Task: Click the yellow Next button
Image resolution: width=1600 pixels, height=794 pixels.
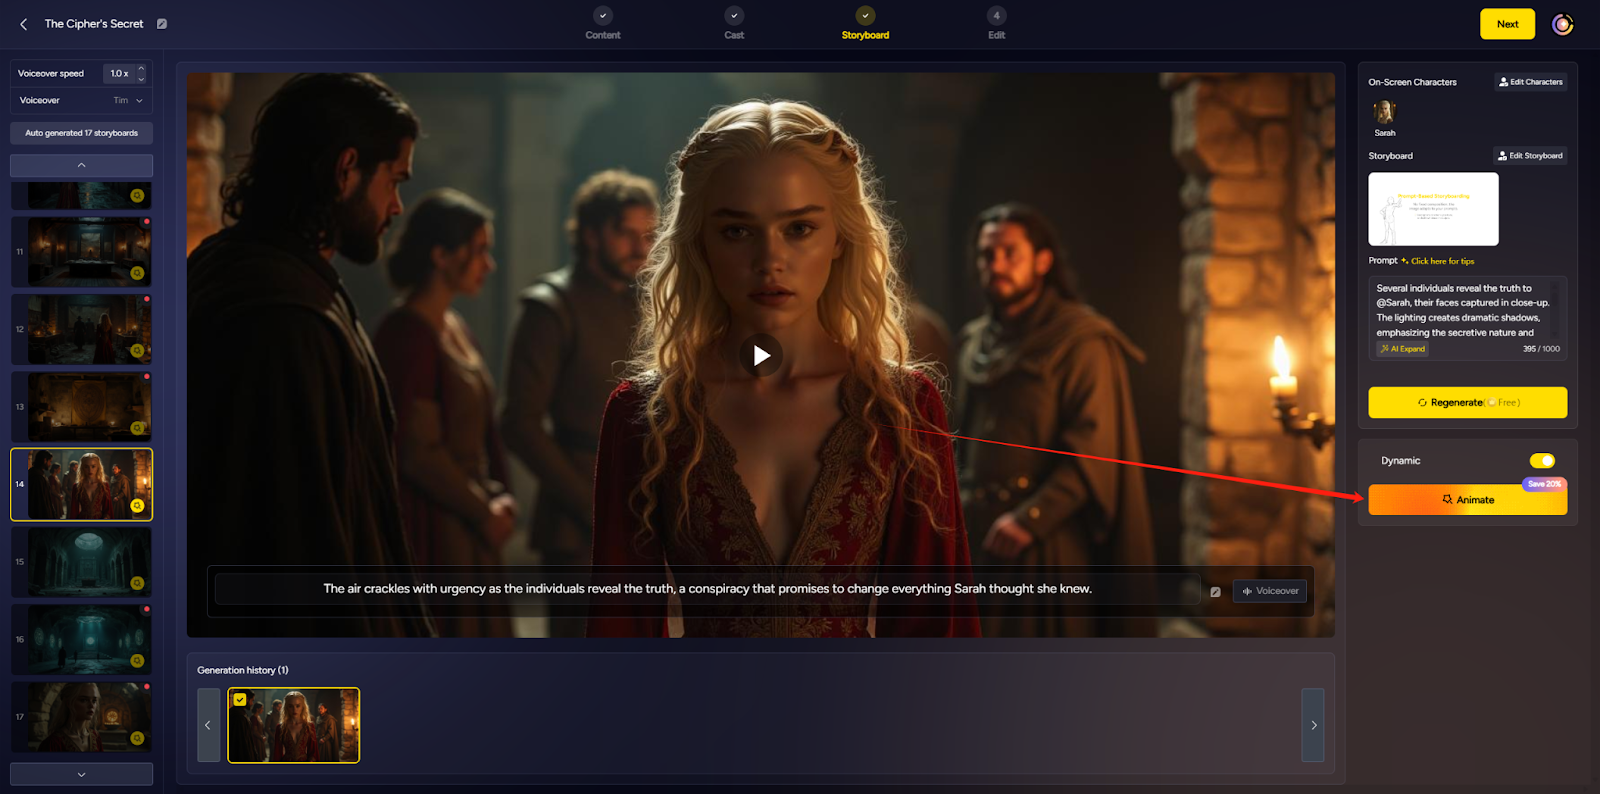Action: [x=1507, y=24]
